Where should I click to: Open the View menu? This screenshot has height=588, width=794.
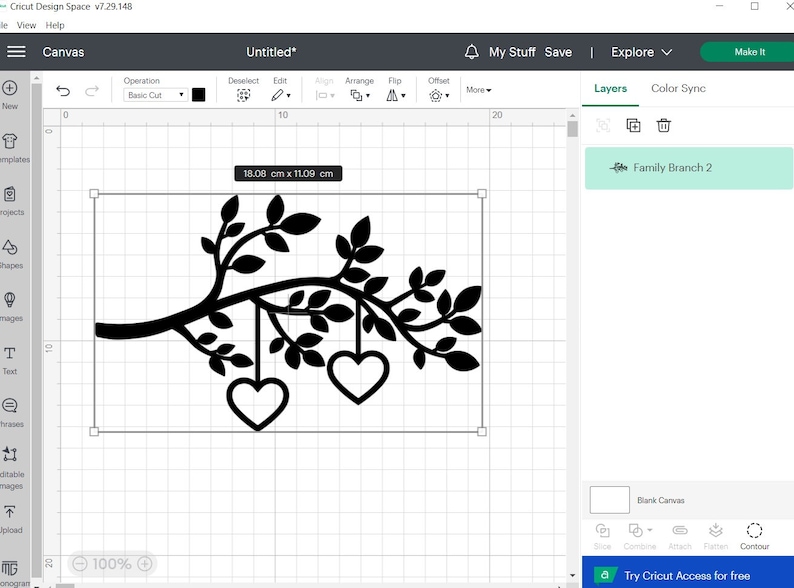[x=27, y=25]
